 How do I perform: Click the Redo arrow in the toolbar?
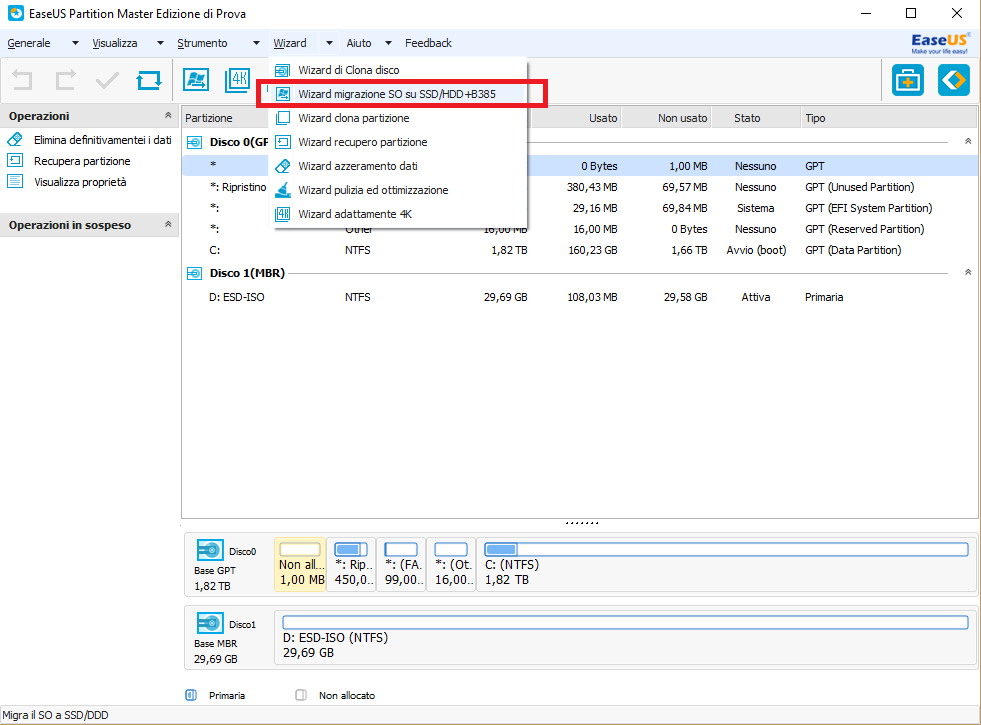pos(65,80)
